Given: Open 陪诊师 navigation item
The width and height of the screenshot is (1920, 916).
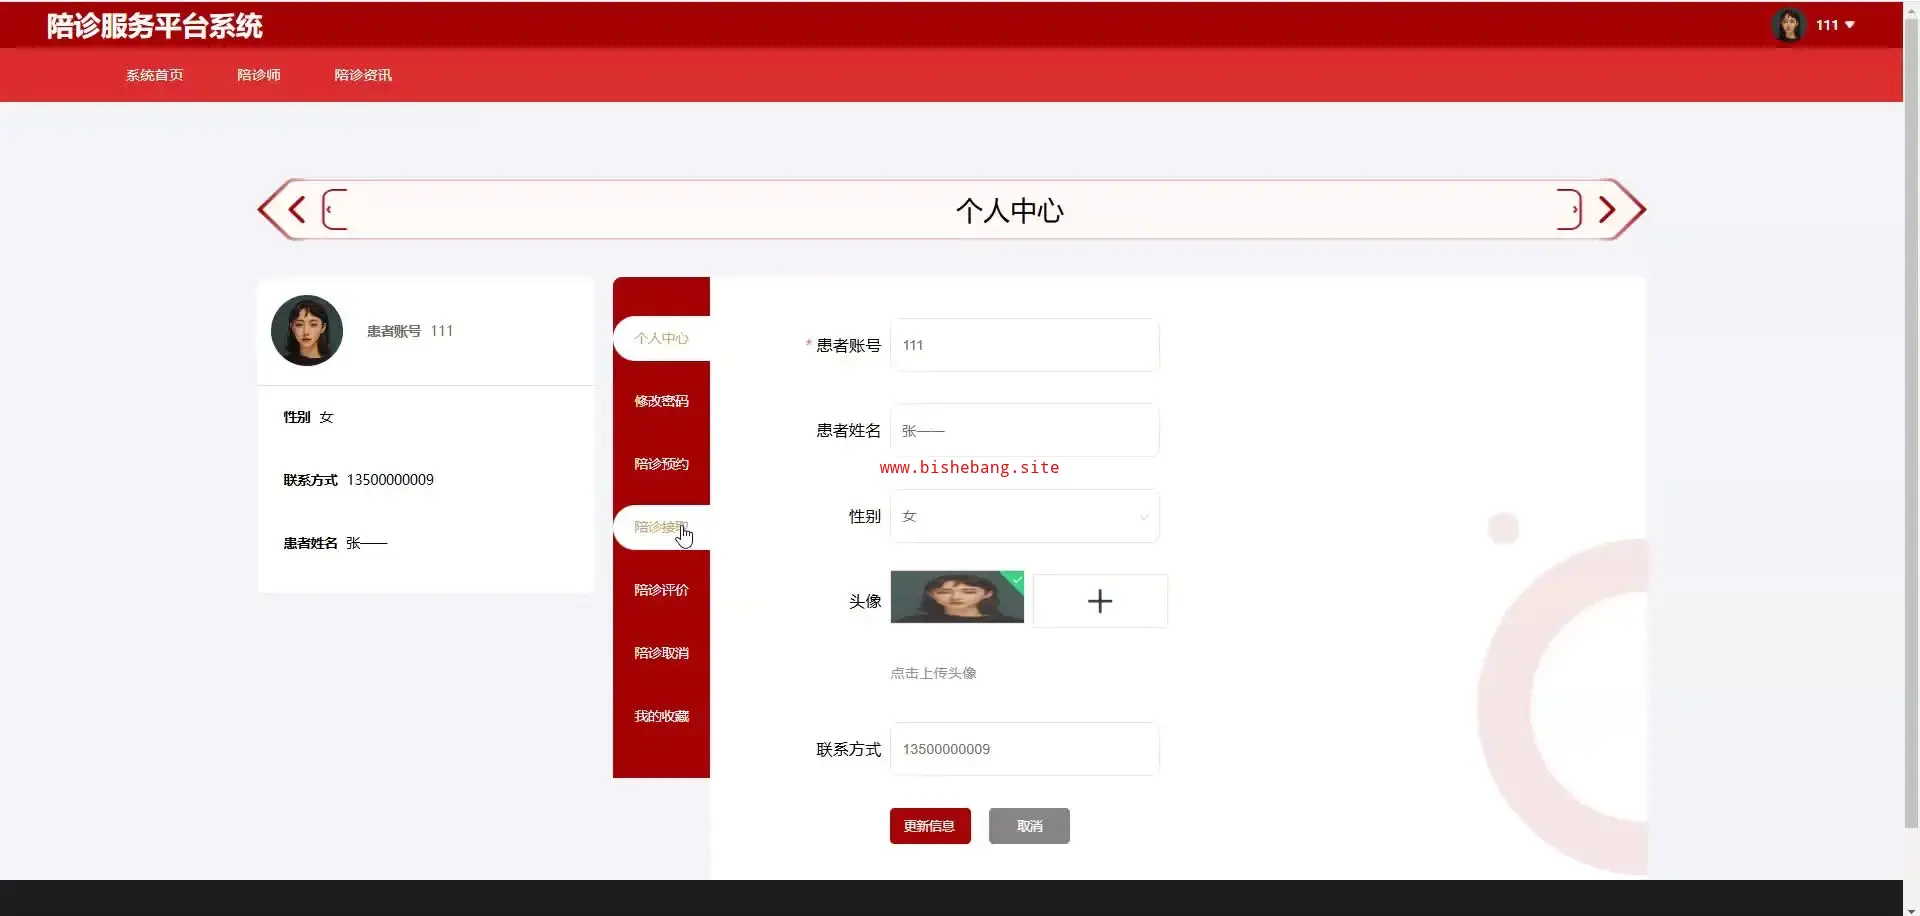Looking at the screenshot, I should [x=259, y=75].
